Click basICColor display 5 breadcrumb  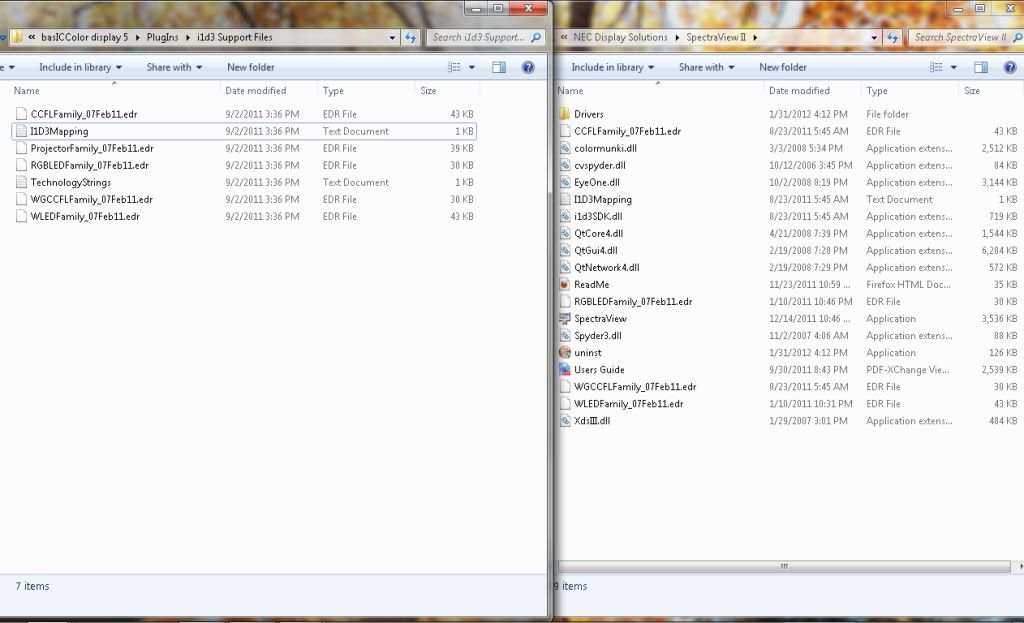tap(84, 37)
